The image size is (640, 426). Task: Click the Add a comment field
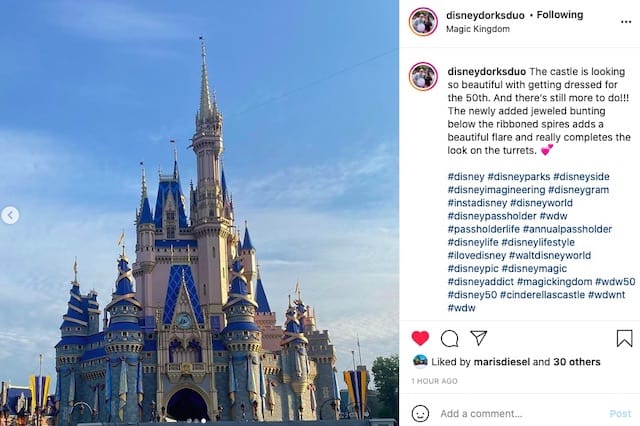[x=521, y=413]
